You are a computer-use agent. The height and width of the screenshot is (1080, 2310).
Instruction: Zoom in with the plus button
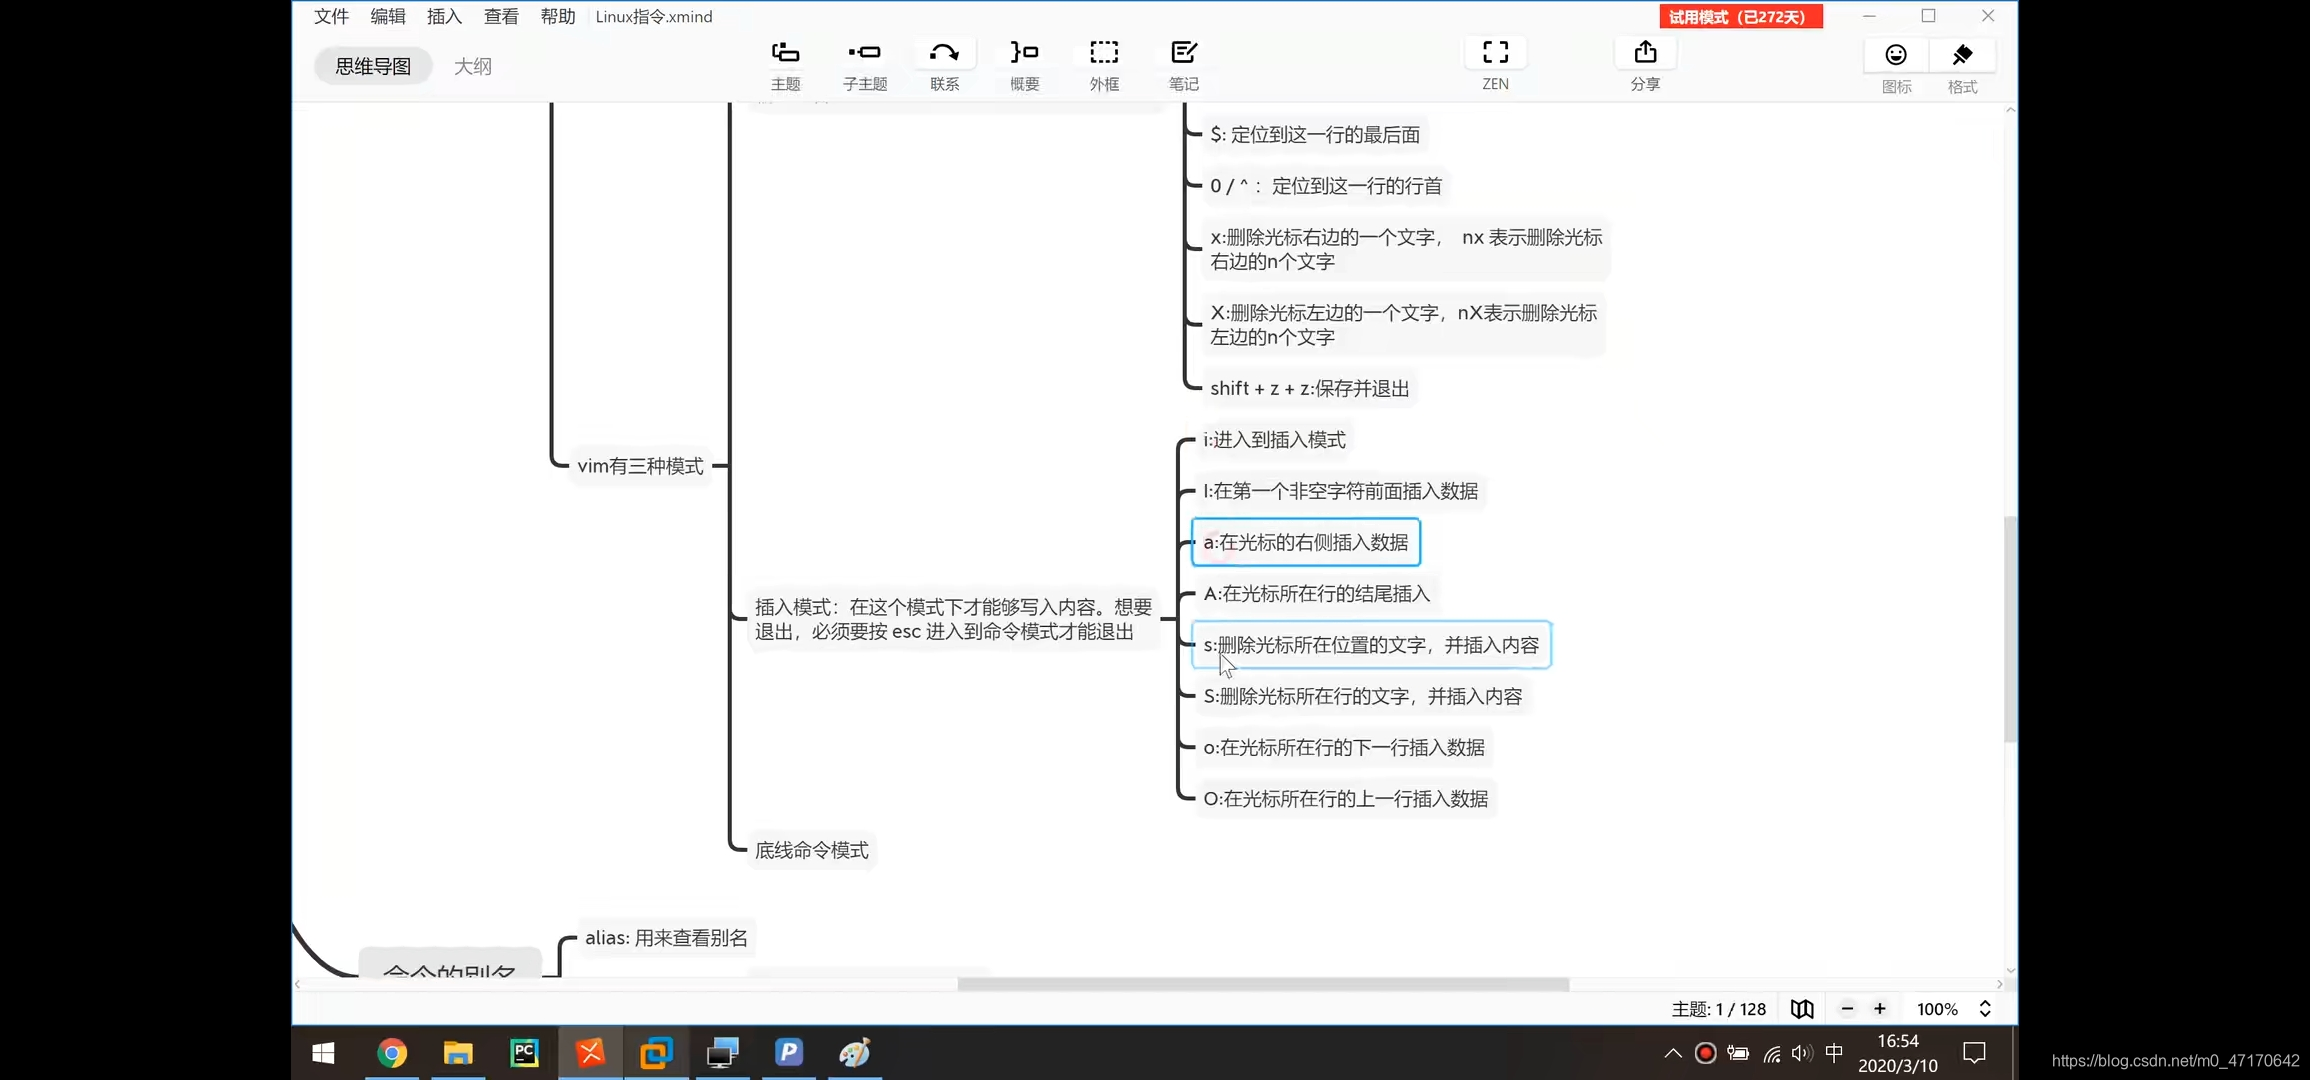1880,1009
